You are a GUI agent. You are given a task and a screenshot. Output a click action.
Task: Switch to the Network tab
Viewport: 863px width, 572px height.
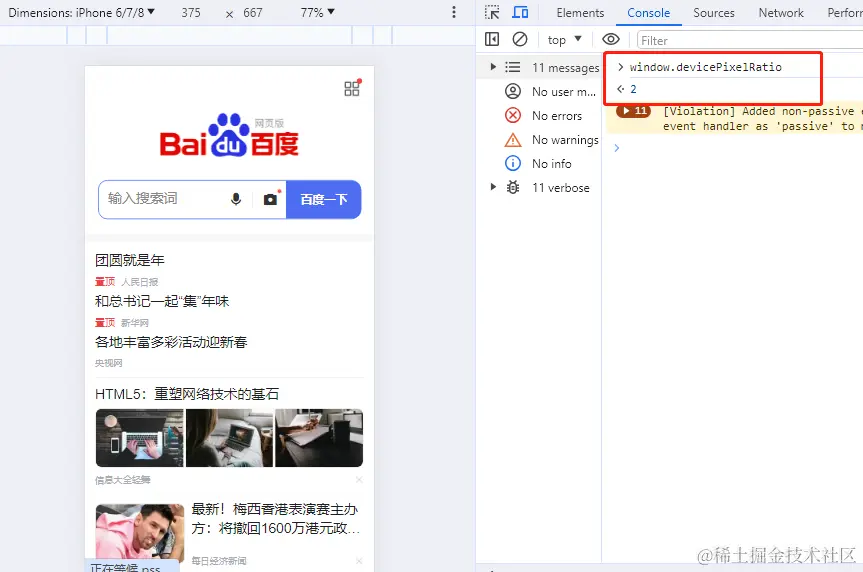[781, 13]
